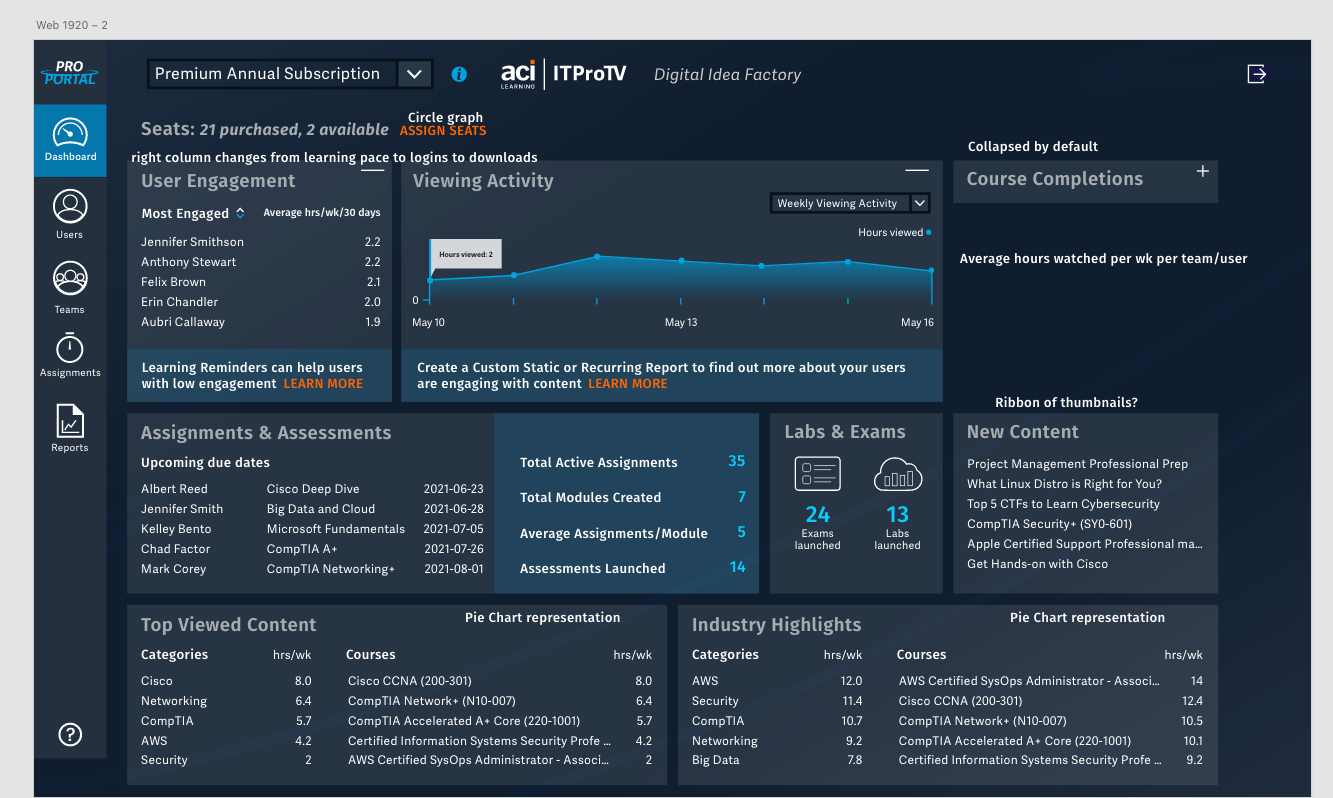Open Project Management Professional Prep
Screen dimensions: 1333x798
tap(1077, 464)
